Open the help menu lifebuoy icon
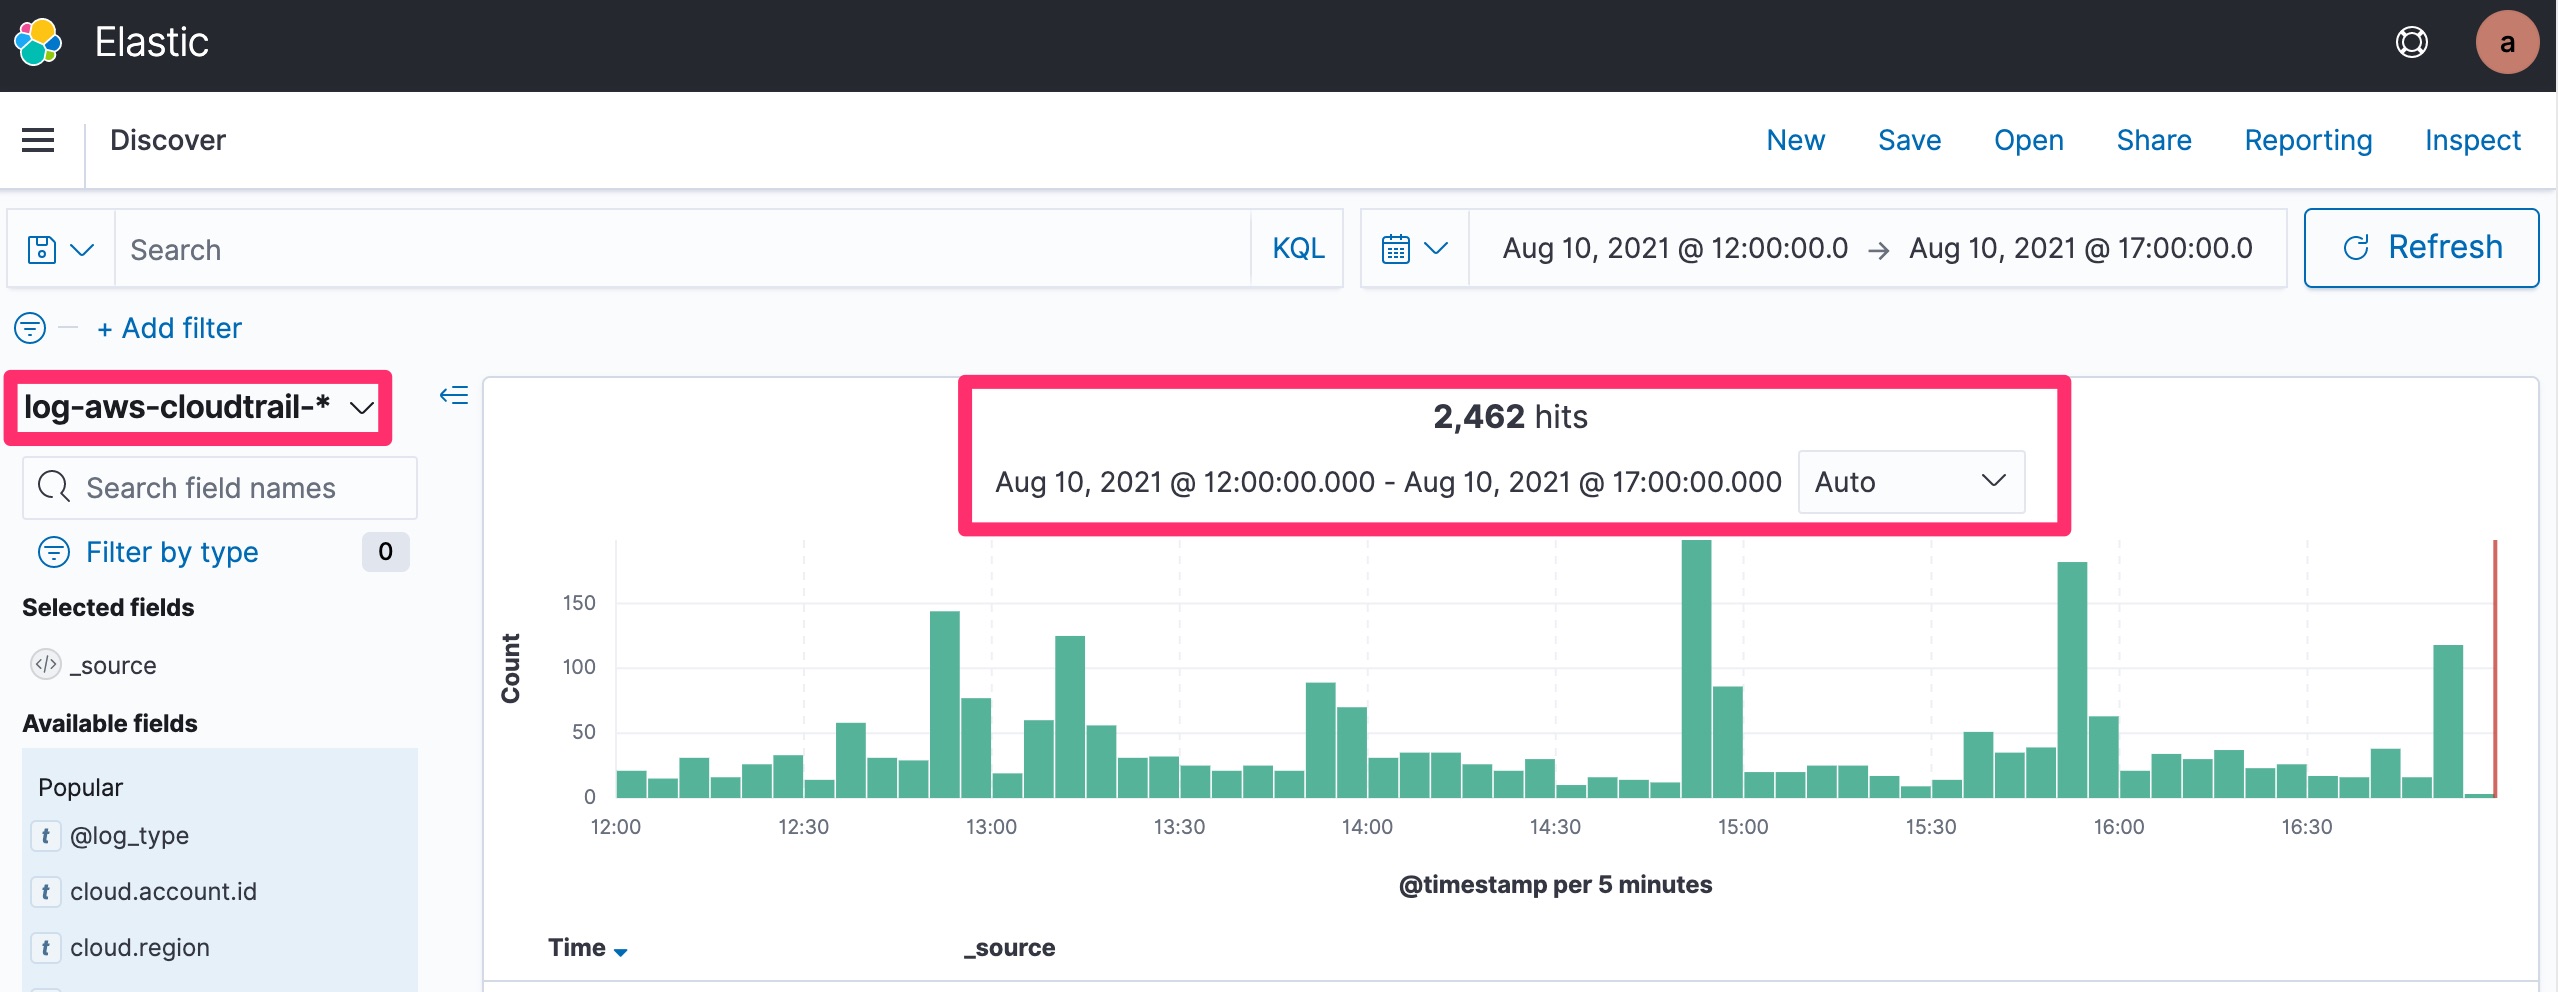This screenshot has width=2558, height=992. click(2411, 42)
